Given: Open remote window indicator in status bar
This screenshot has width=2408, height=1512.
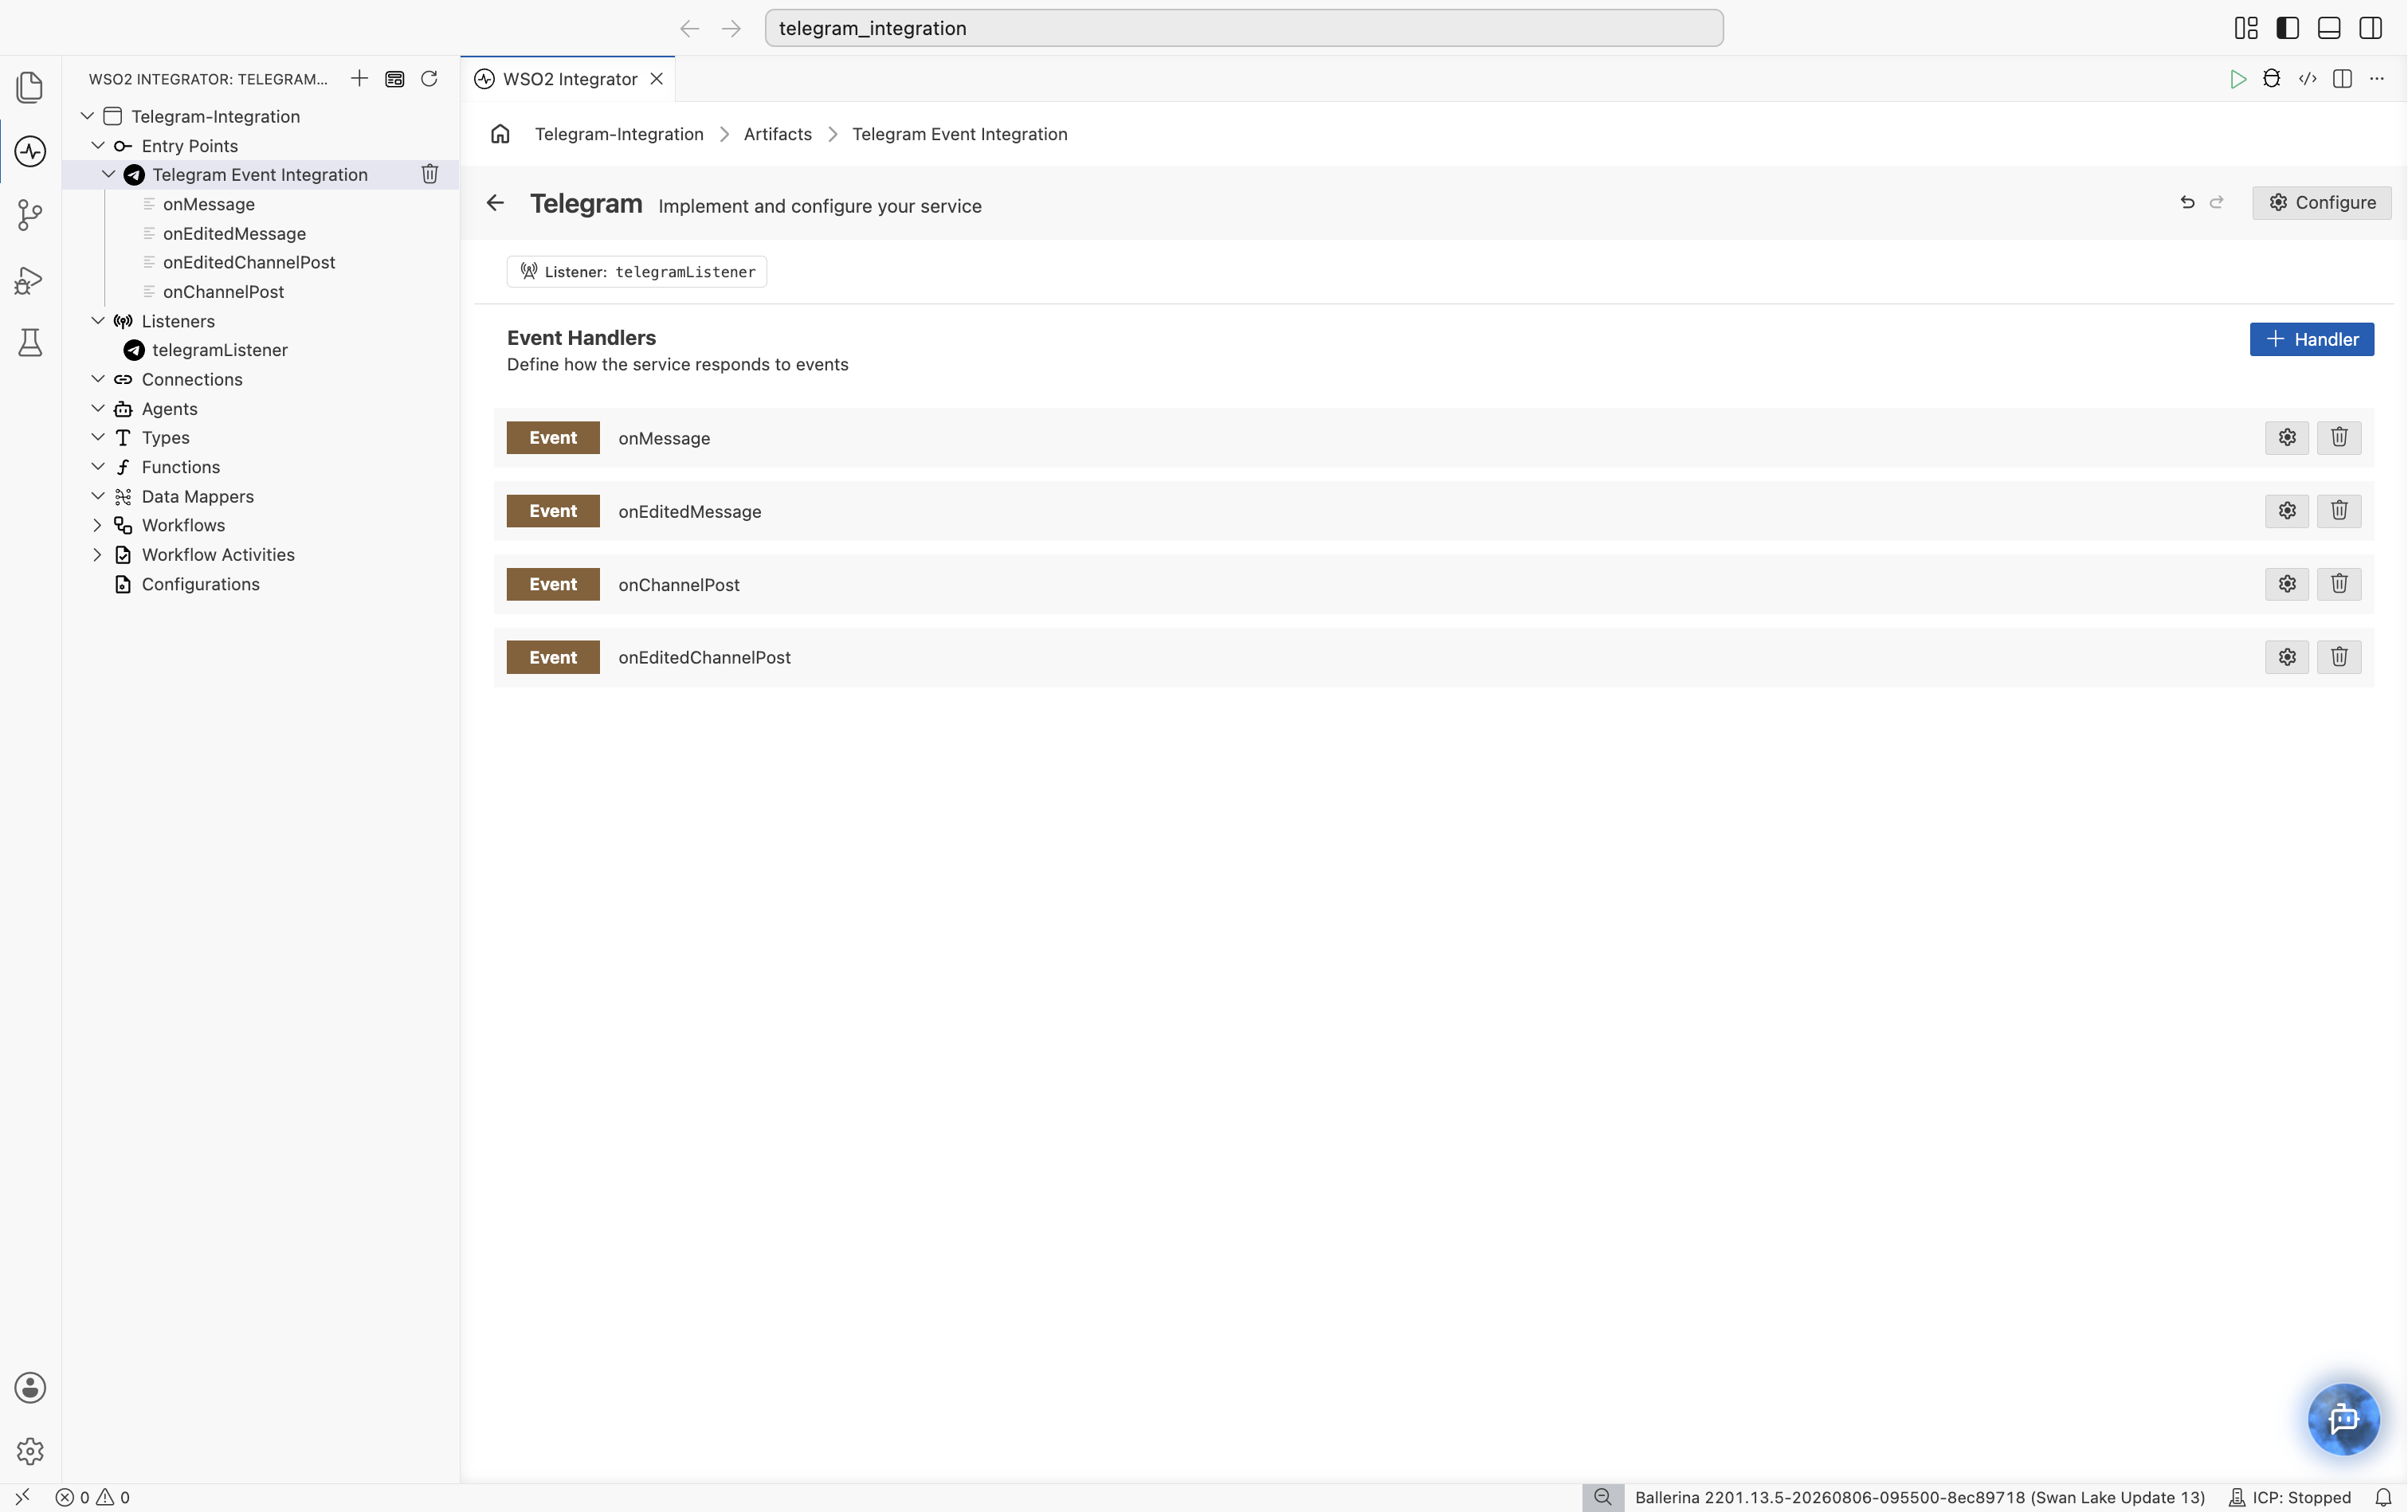Looking at the screenshot, I should click(x=22, y=1497).
